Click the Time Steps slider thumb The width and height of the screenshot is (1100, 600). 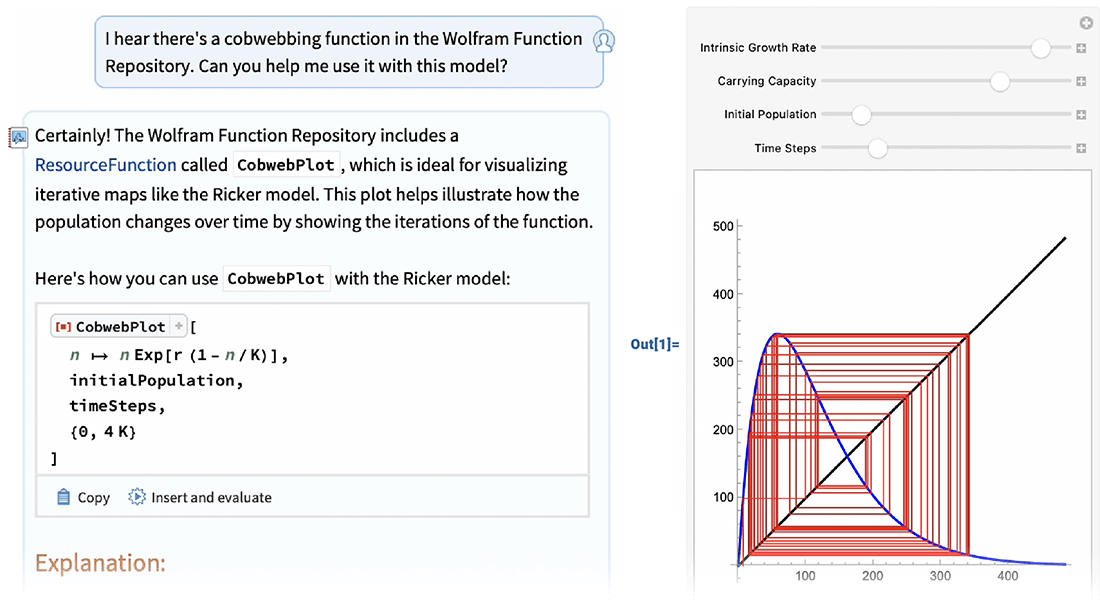click(x=877, y=149)
